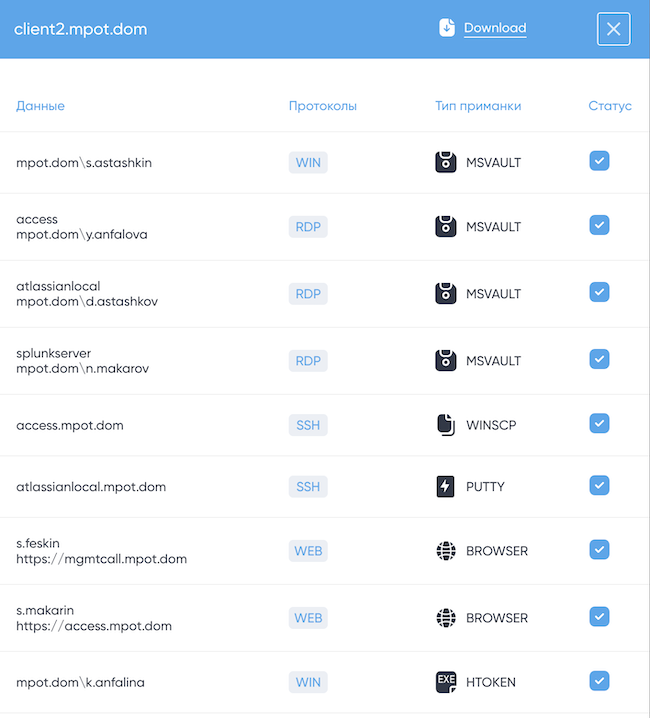Click the Протоколы column header
Image resolution: width=650 pixels, height=718 pixels.
click(x=322, y=106)
